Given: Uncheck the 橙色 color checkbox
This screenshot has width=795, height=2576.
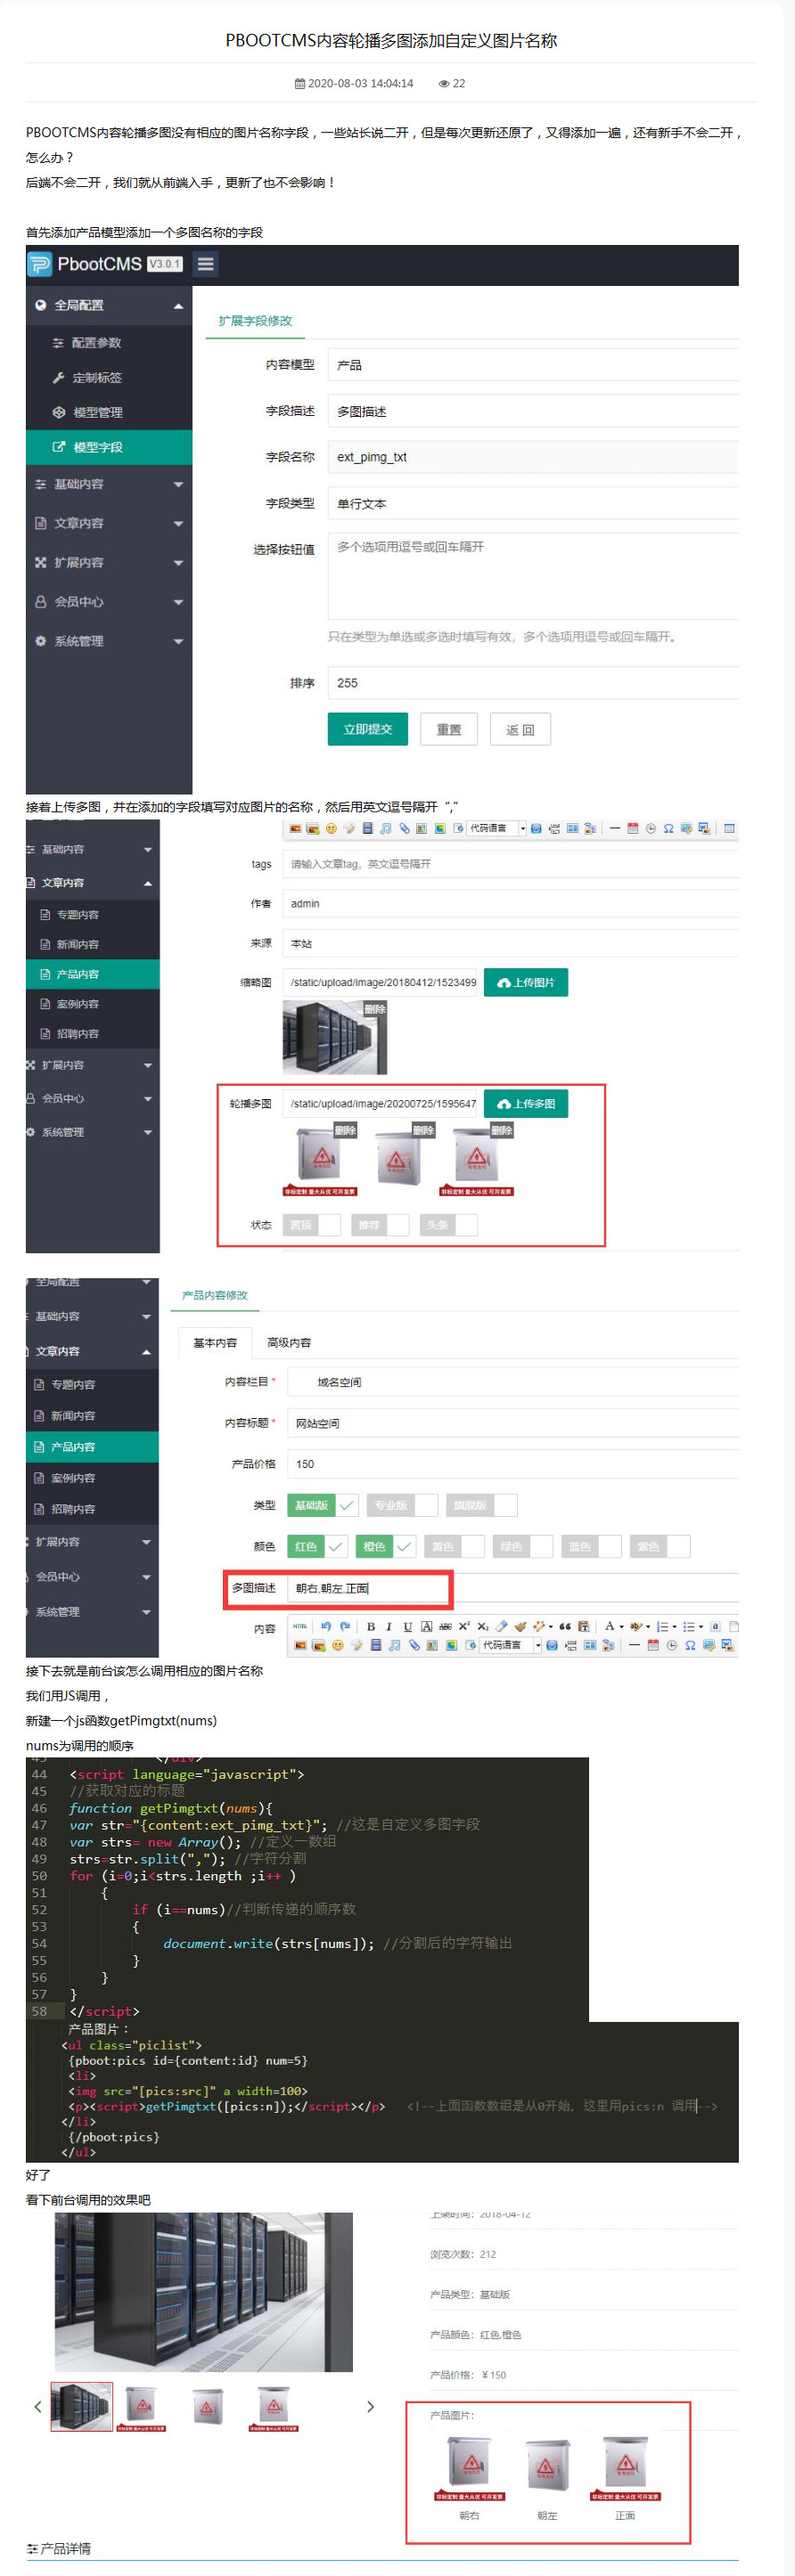Looking at the screenshot, I should [386, 1546].
